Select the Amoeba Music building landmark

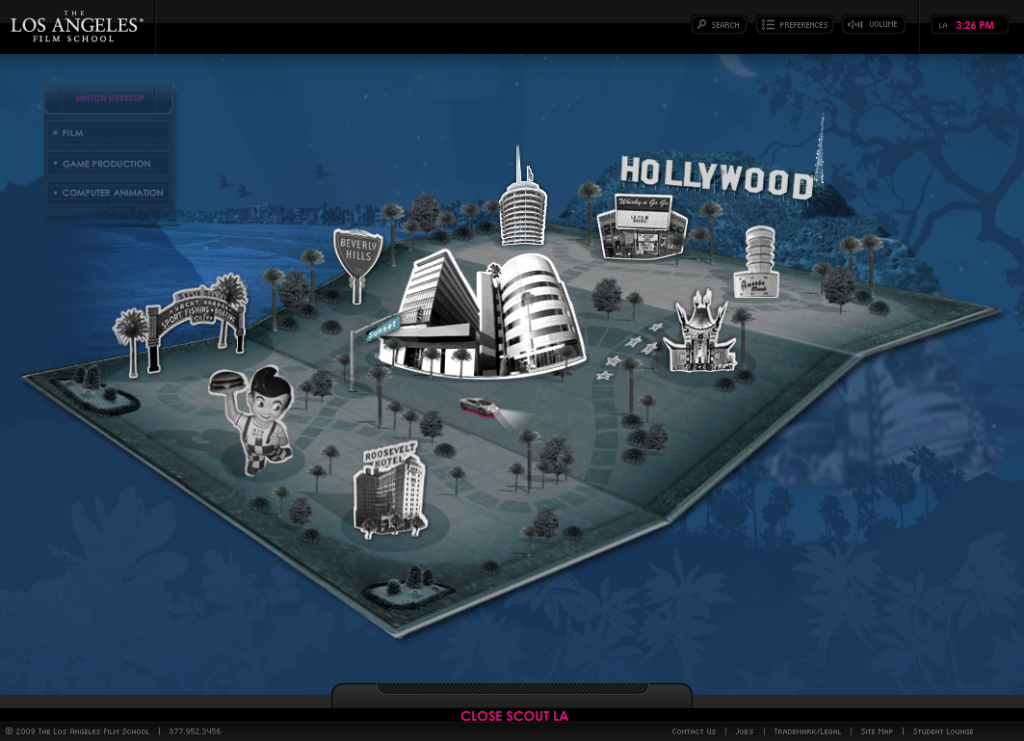(x=758, y=262)
